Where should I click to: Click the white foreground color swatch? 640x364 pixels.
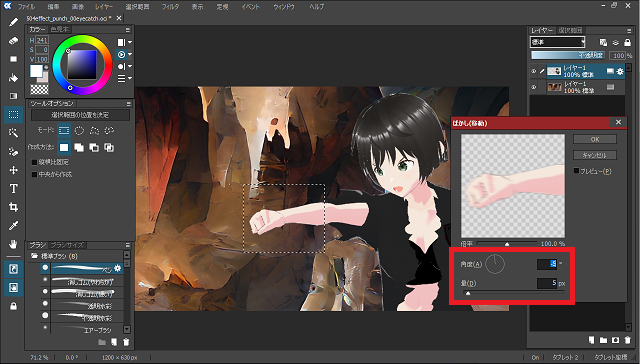36,71
